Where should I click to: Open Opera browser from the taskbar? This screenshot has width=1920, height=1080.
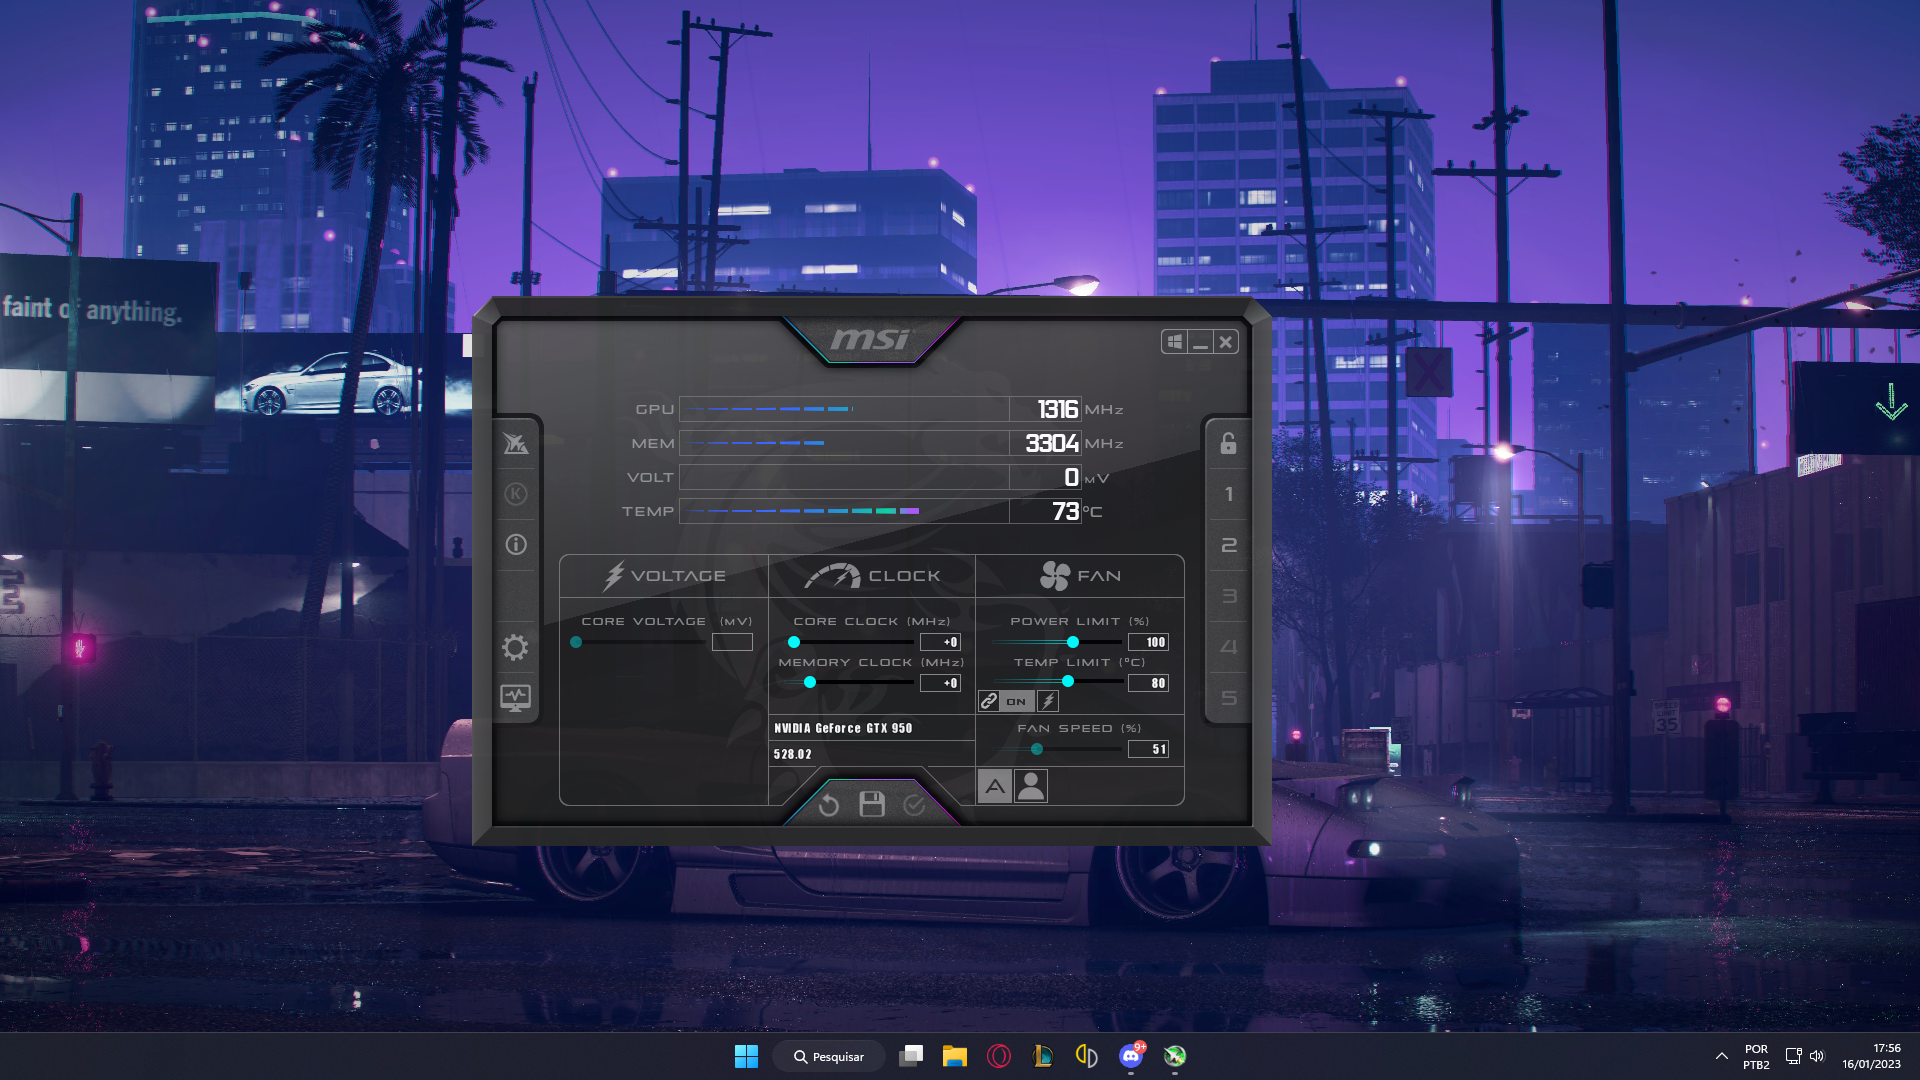pos(999,1056)
